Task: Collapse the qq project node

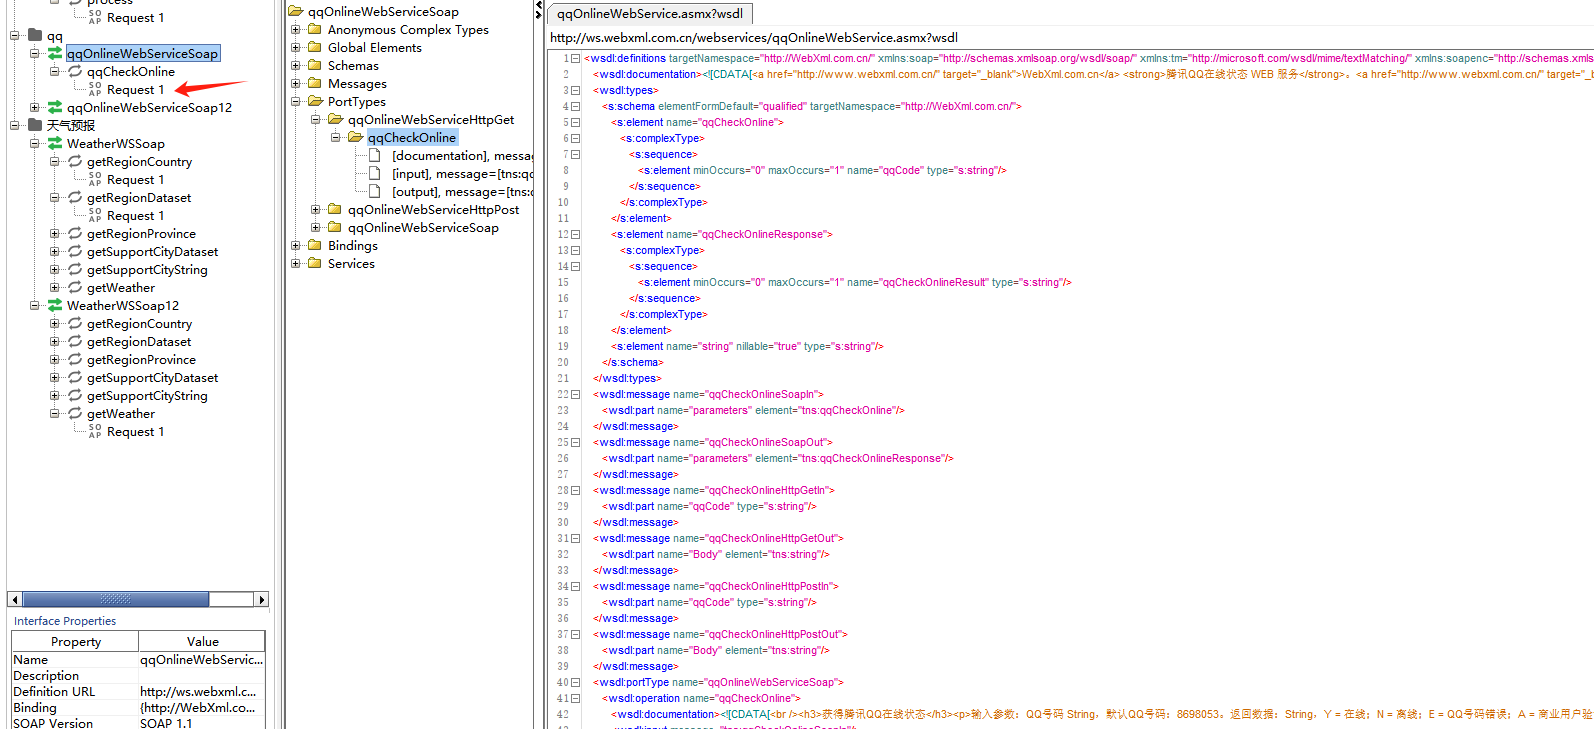Action: coord(15,35)
